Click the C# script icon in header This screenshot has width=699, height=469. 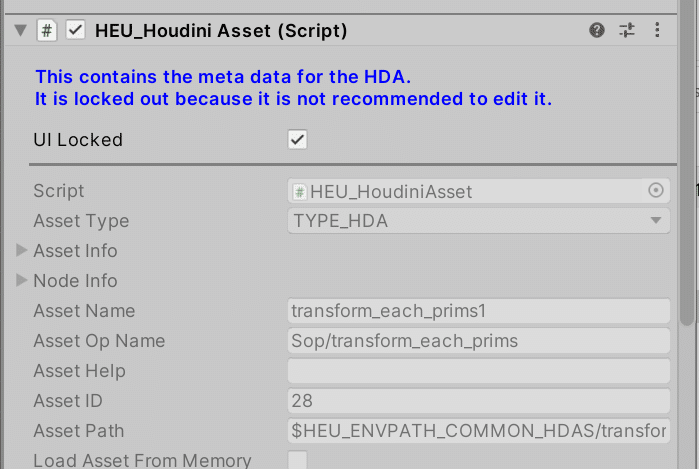click(46, 31)
